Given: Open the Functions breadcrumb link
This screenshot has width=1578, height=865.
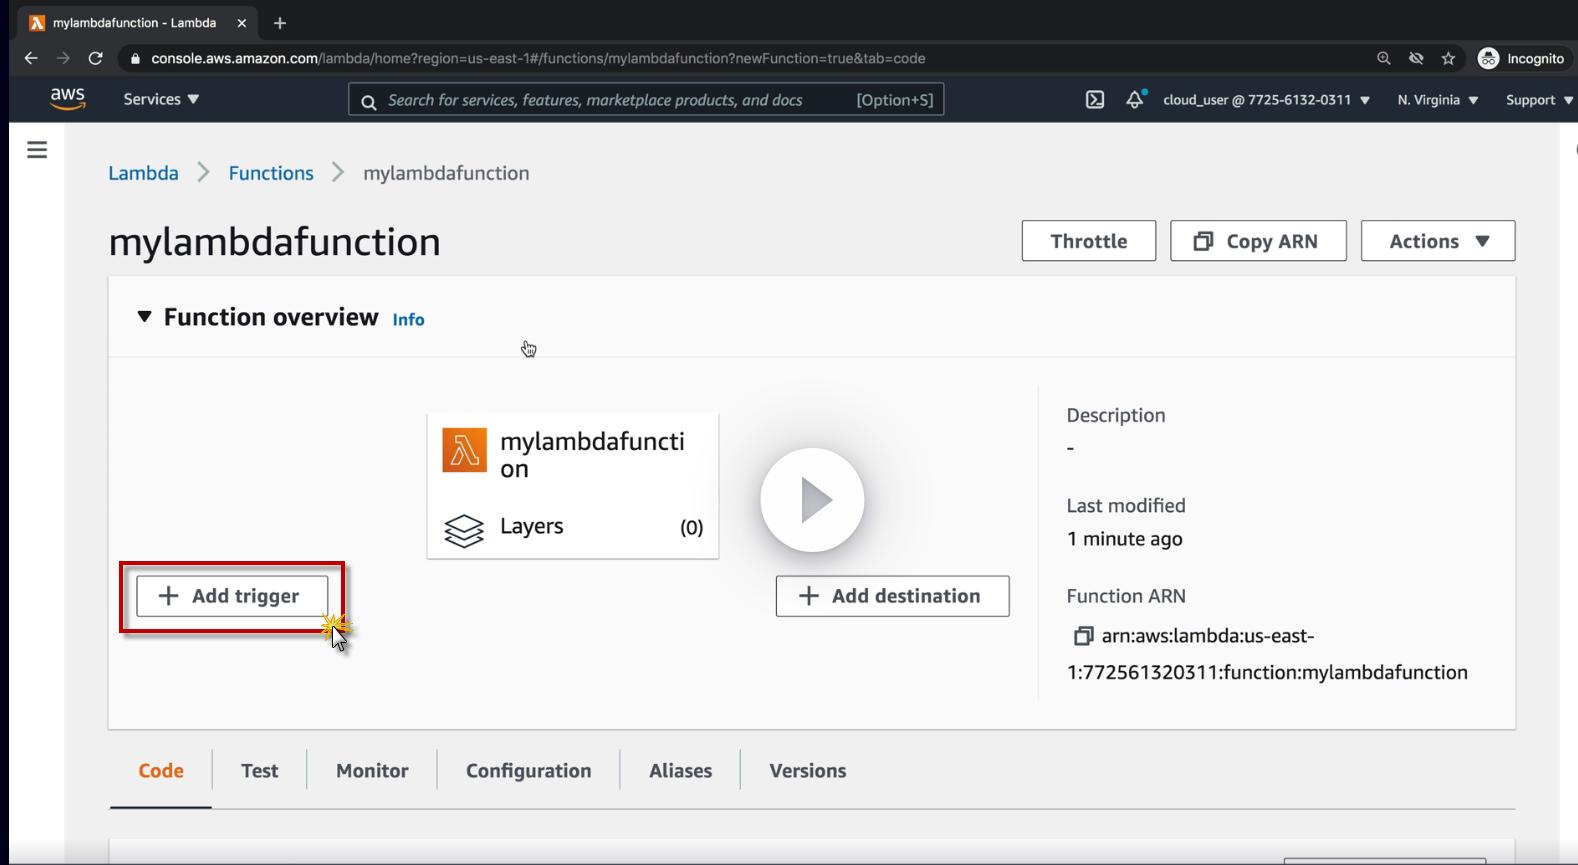Looking at the screenshot, I should [x=271, y=173].
